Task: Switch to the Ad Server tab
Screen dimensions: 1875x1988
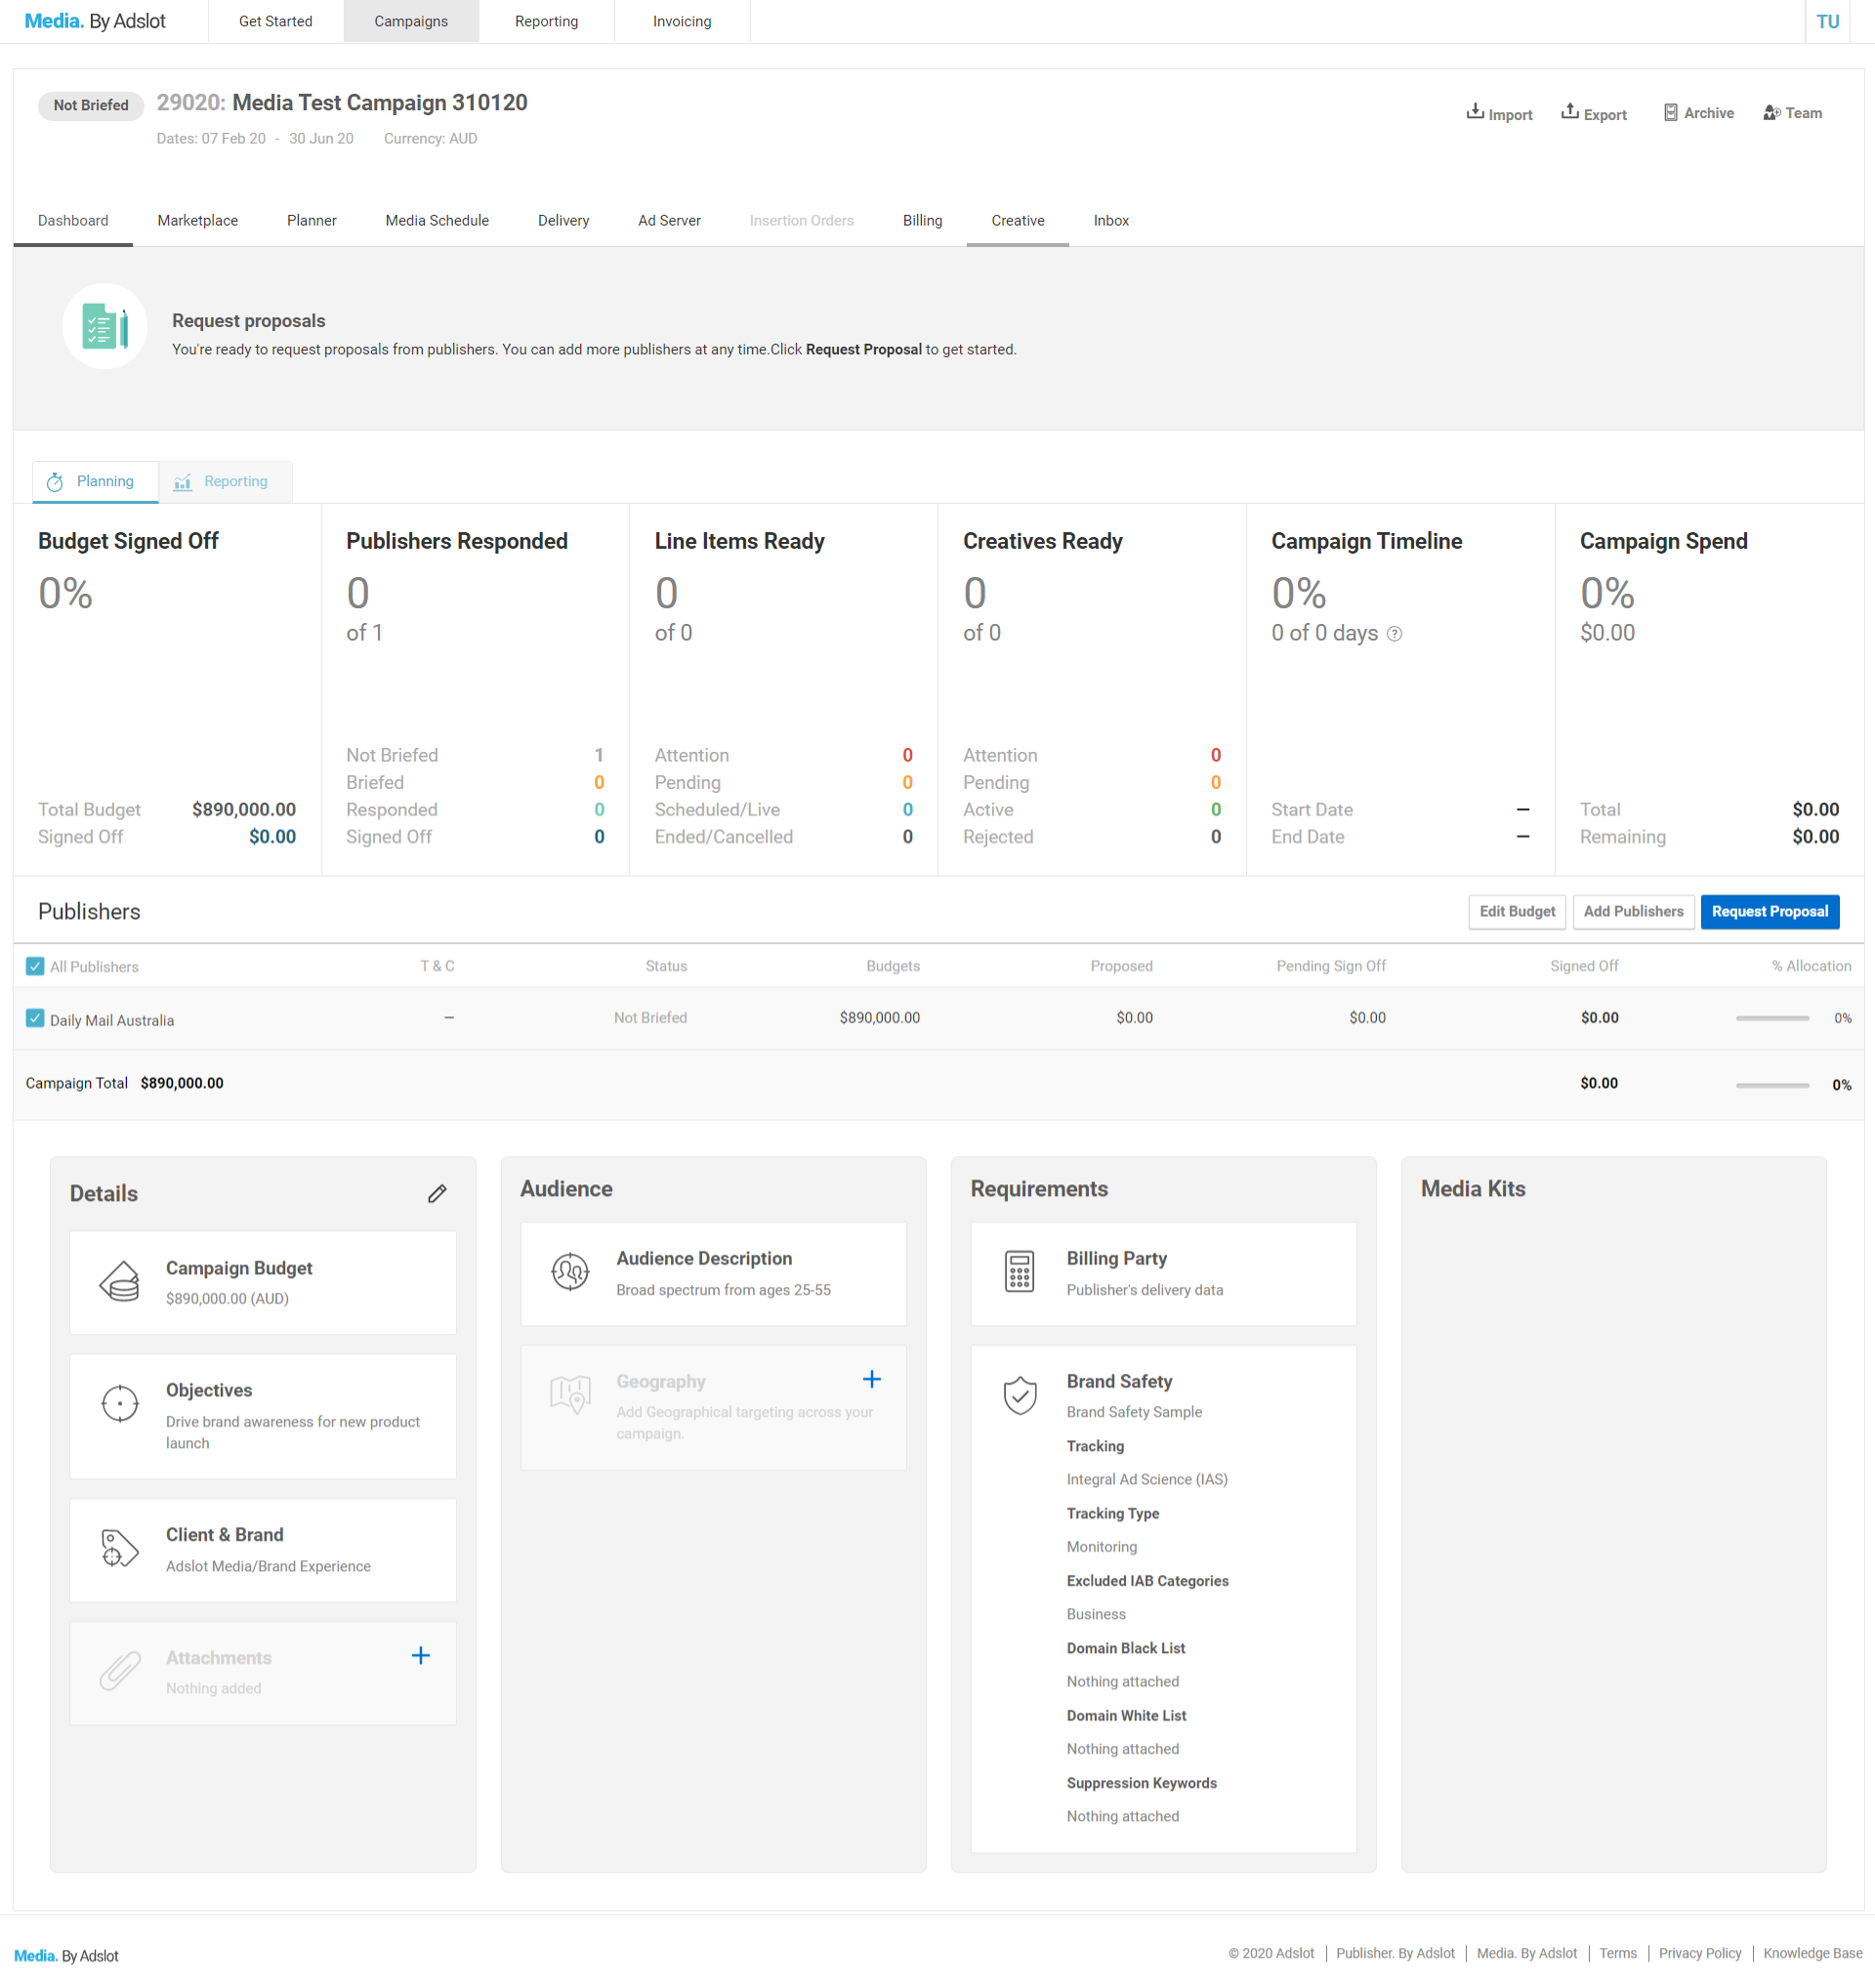Action: pos(669,221)
